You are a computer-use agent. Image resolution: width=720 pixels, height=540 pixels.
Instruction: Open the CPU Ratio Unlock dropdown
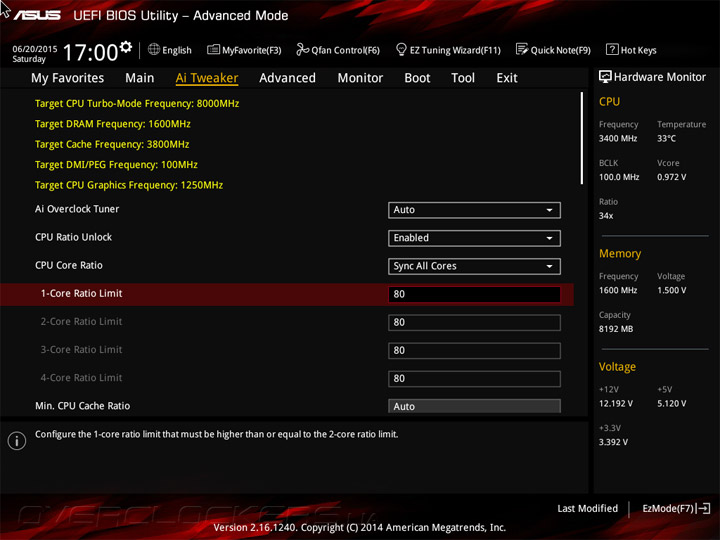474,238
